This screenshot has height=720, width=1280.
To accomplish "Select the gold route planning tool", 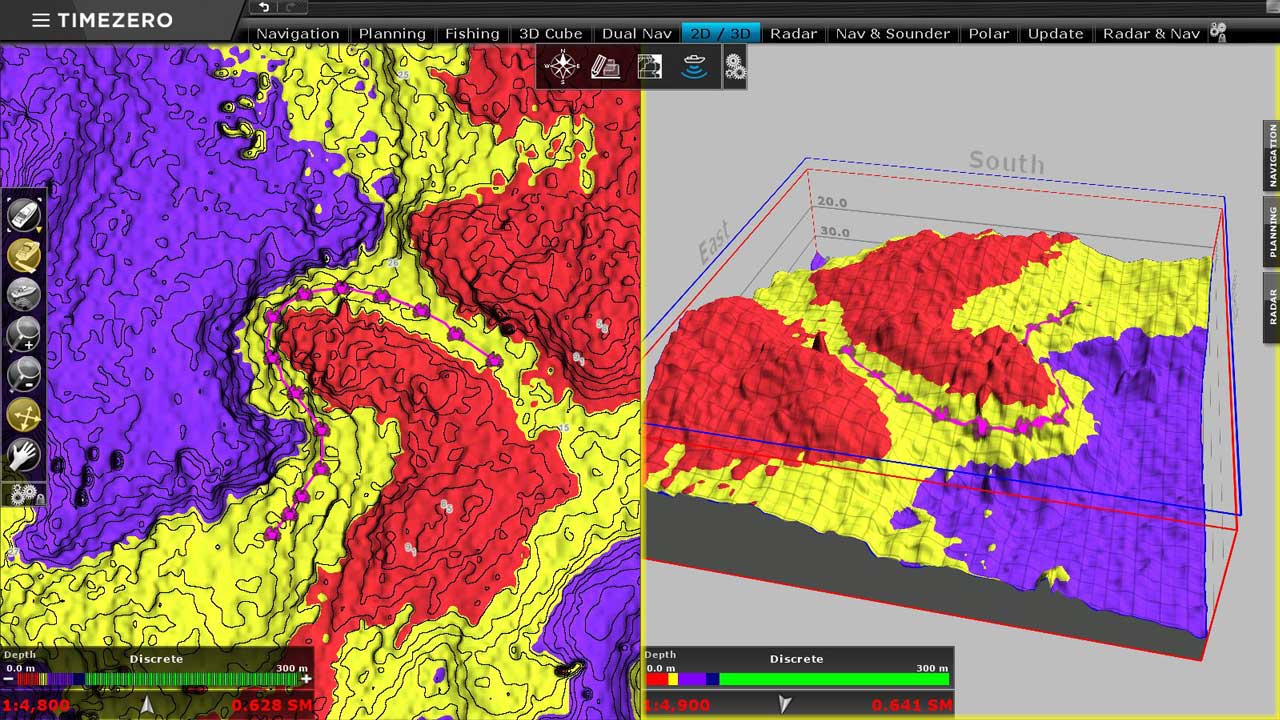I will (x=24, y=255).
